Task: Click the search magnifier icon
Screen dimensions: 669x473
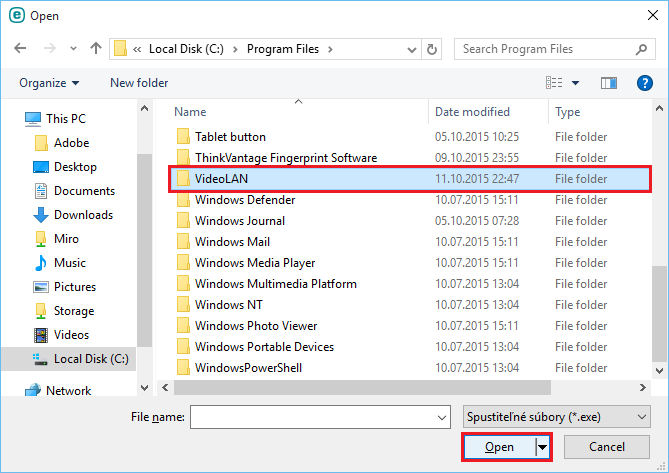Action: pos(640,48)
